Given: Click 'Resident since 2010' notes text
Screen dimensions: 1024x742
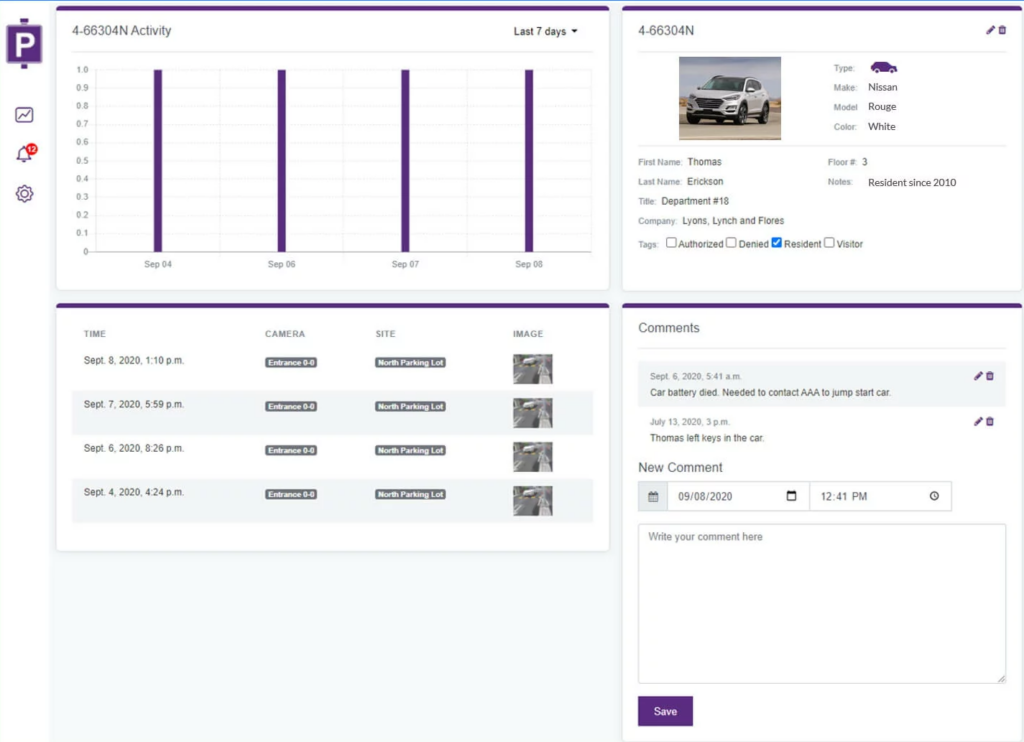Looking at the screenshot, I should (x=912, y=182).
